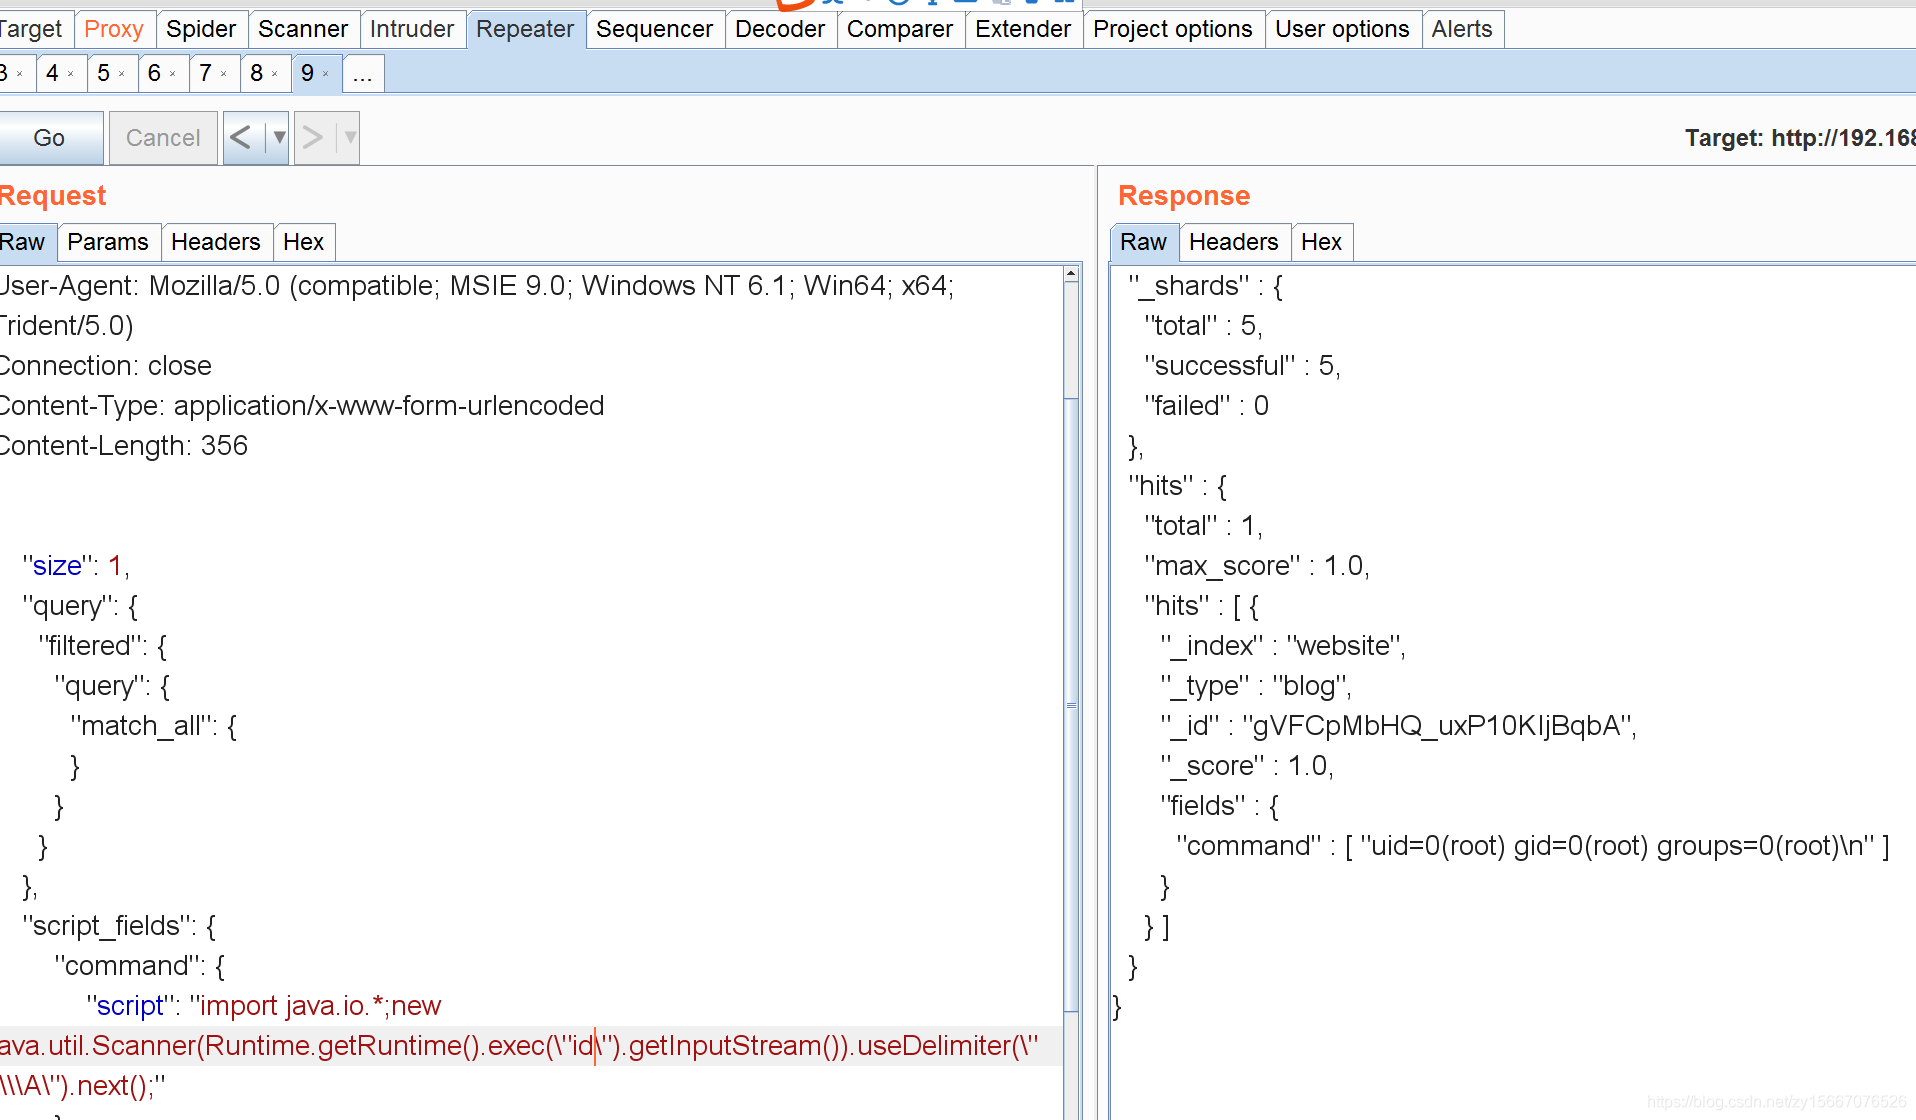Click the request scrollbar up arrow
The width and height of the screenshot is (1916, 1120).
tap(1071, 274)
